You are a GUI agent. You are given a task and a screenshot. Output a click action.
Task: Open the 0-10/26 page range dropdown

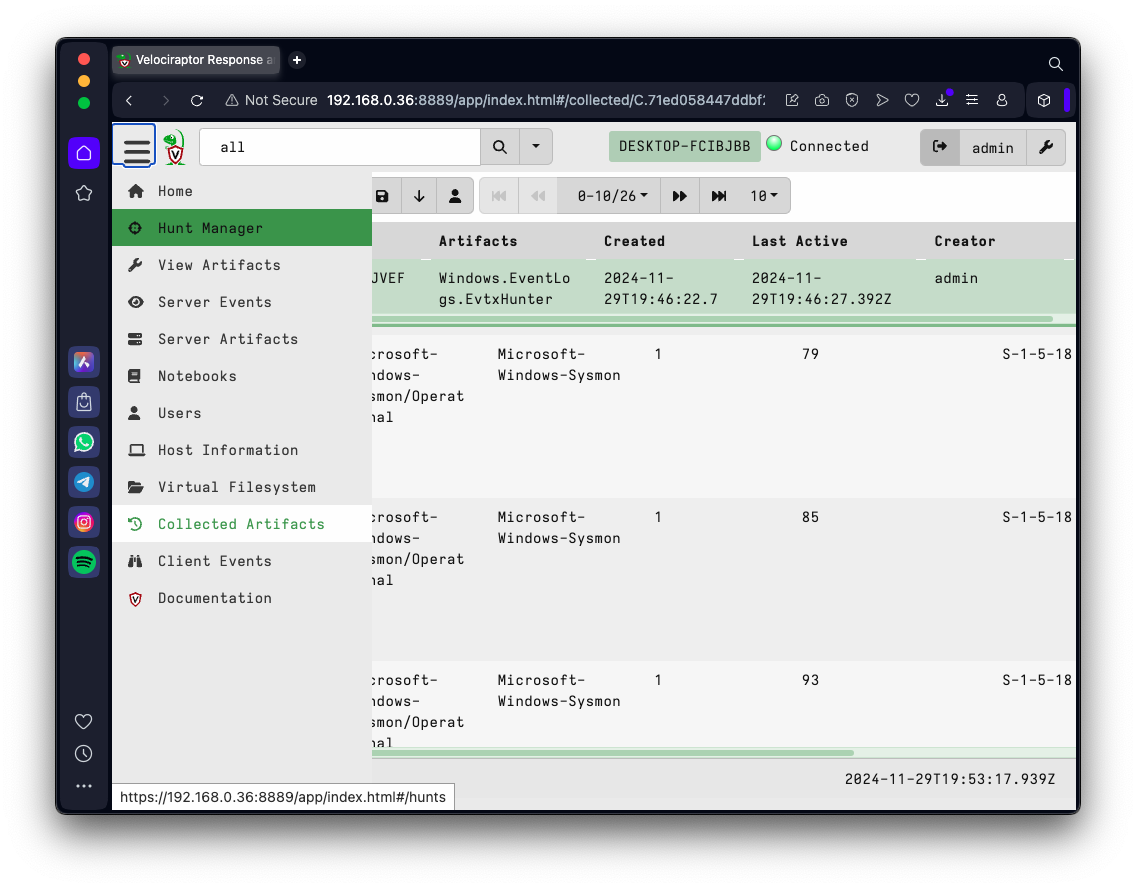tap(612, 196)
